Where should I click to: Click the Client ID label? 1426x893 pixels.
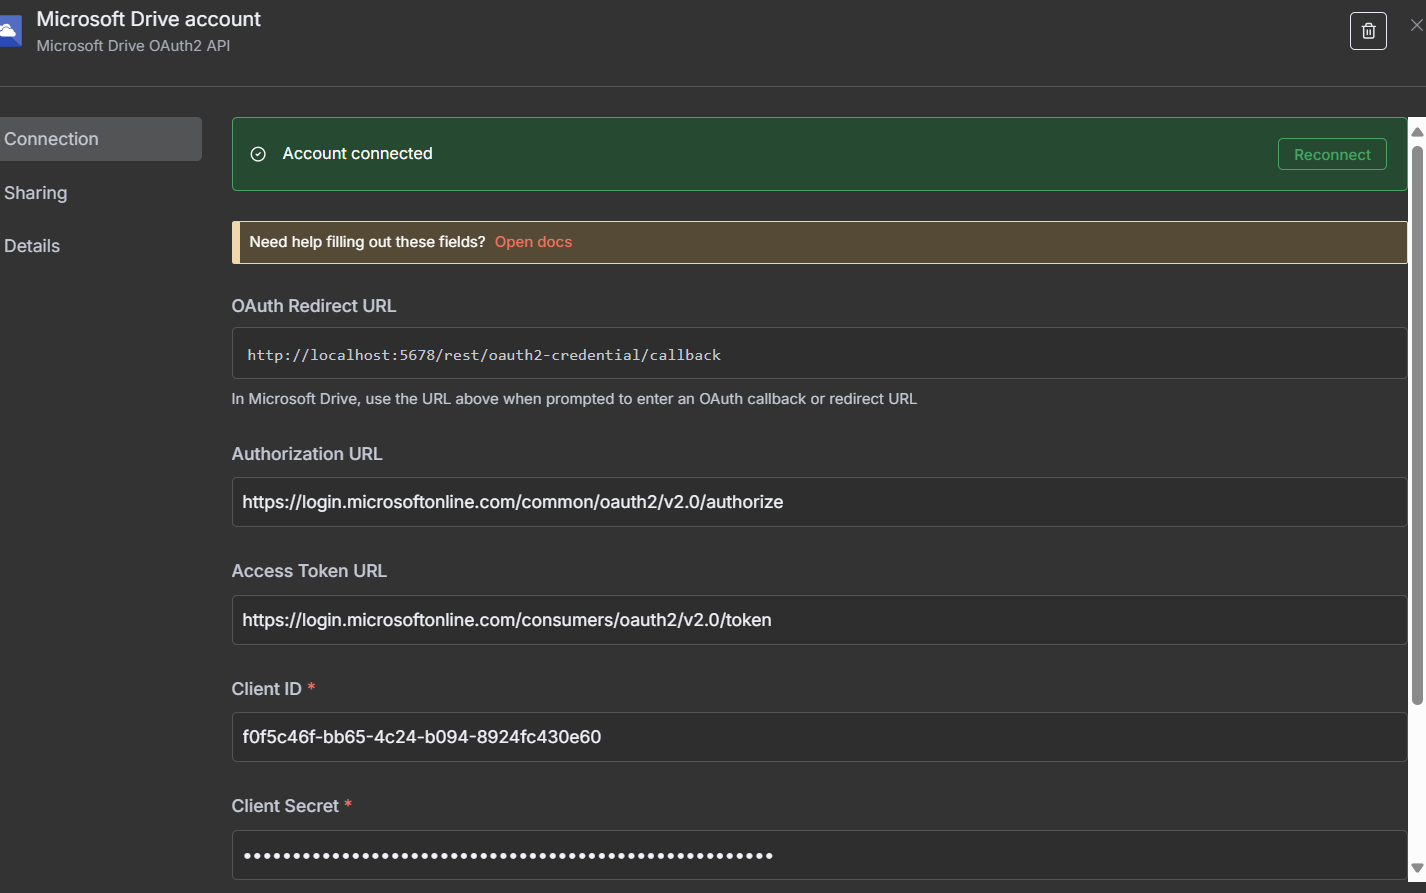pyautogui.click(x=266, y=689)
